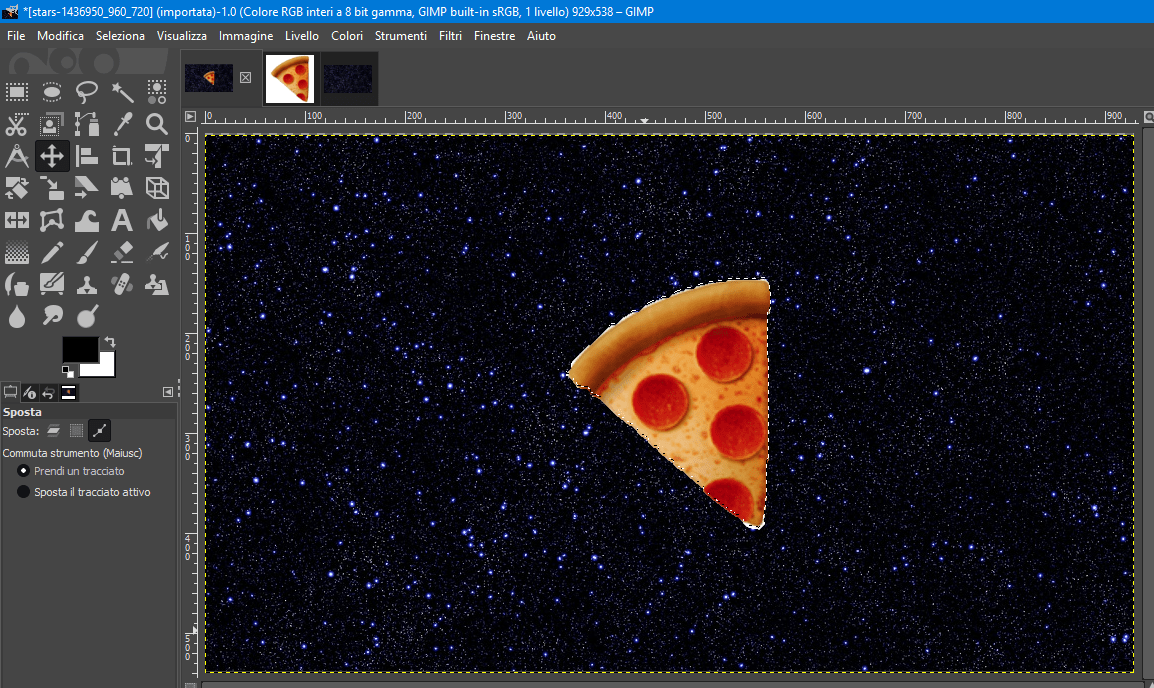The height and width of the screenshot is (688, 1154).
Task: Select the Gradient tool
Action: [16, 252]
